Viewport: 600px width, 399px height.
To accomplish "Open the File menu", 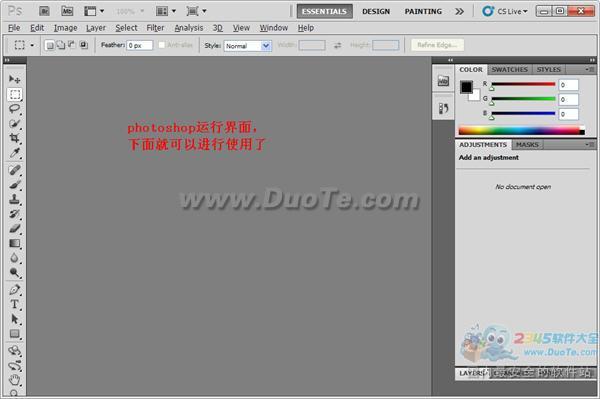I will pos(14,28).
